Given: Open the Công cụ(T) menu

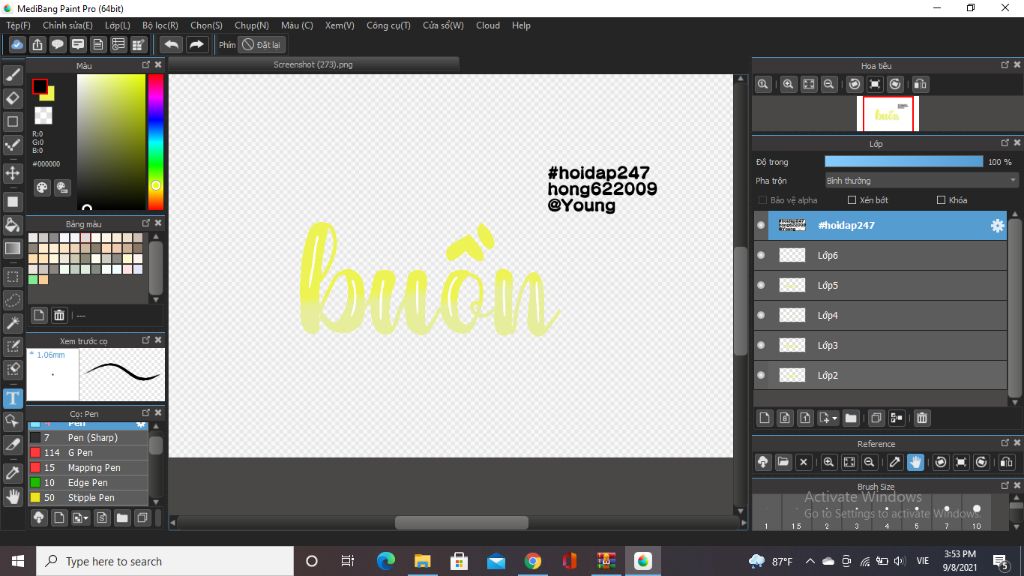Looking at the screenshot, I should 388,25.
